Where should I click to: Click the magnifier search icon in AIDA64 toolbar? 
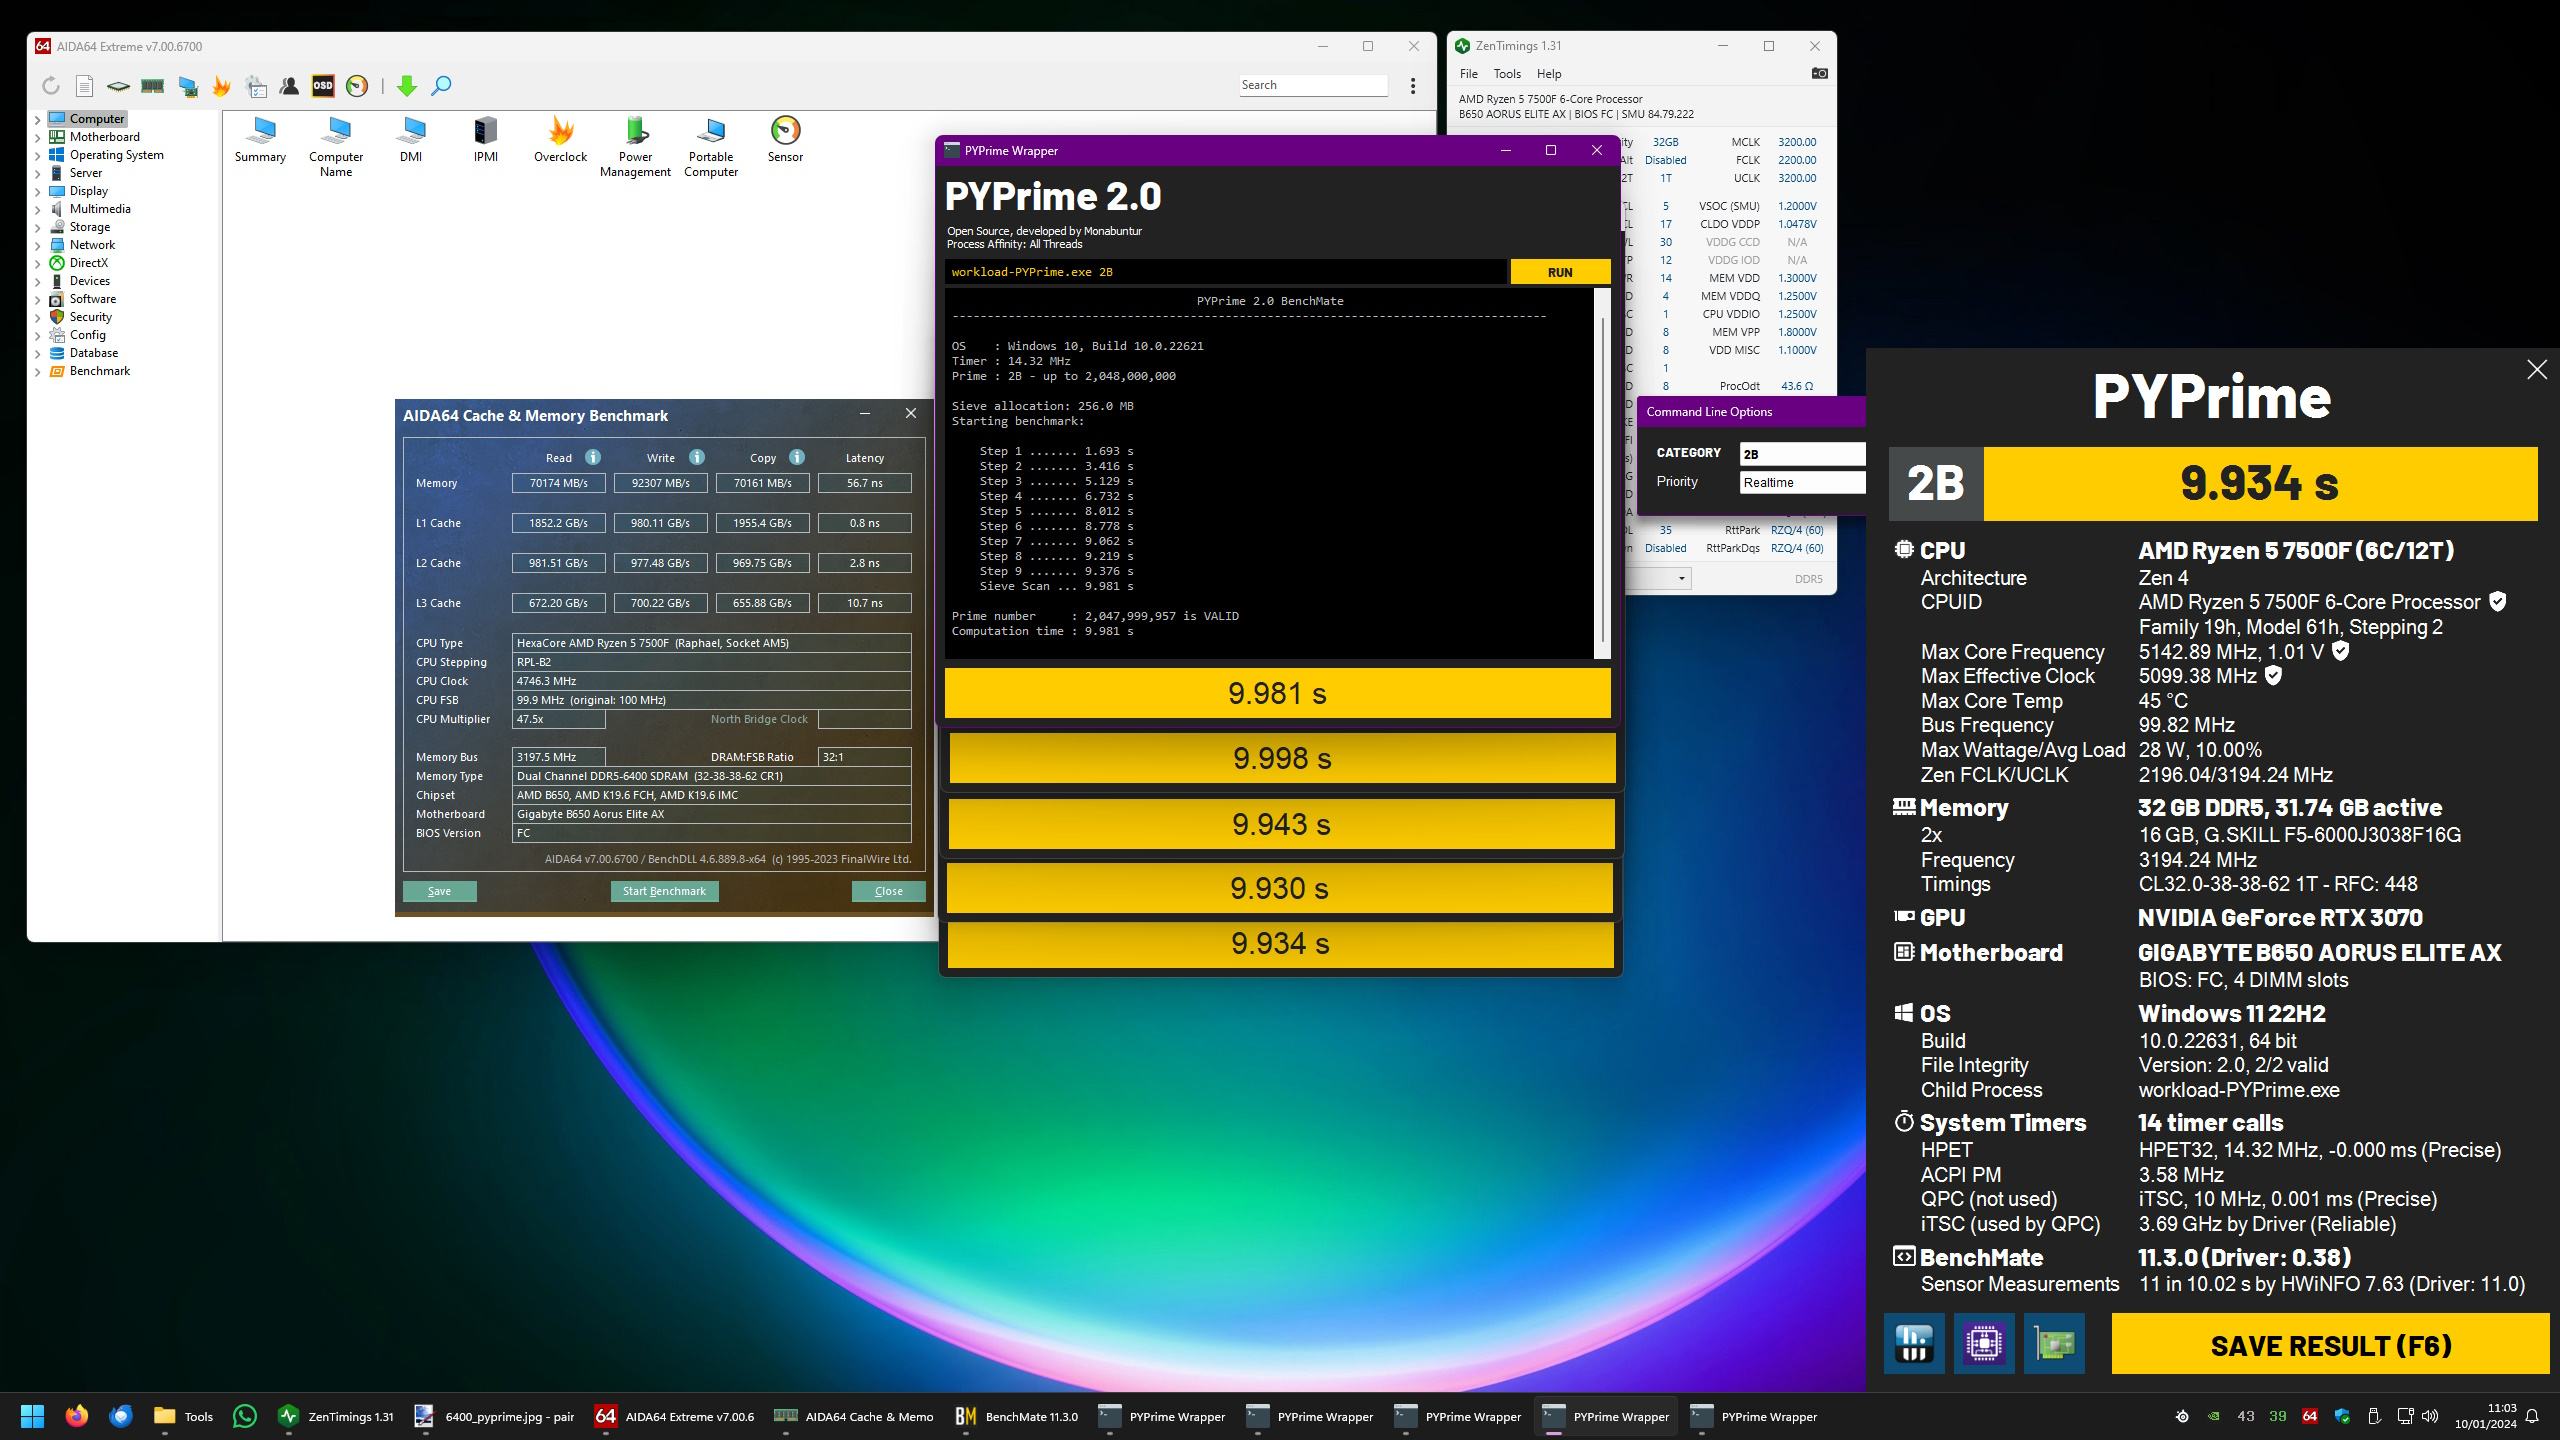pos(441,86)
